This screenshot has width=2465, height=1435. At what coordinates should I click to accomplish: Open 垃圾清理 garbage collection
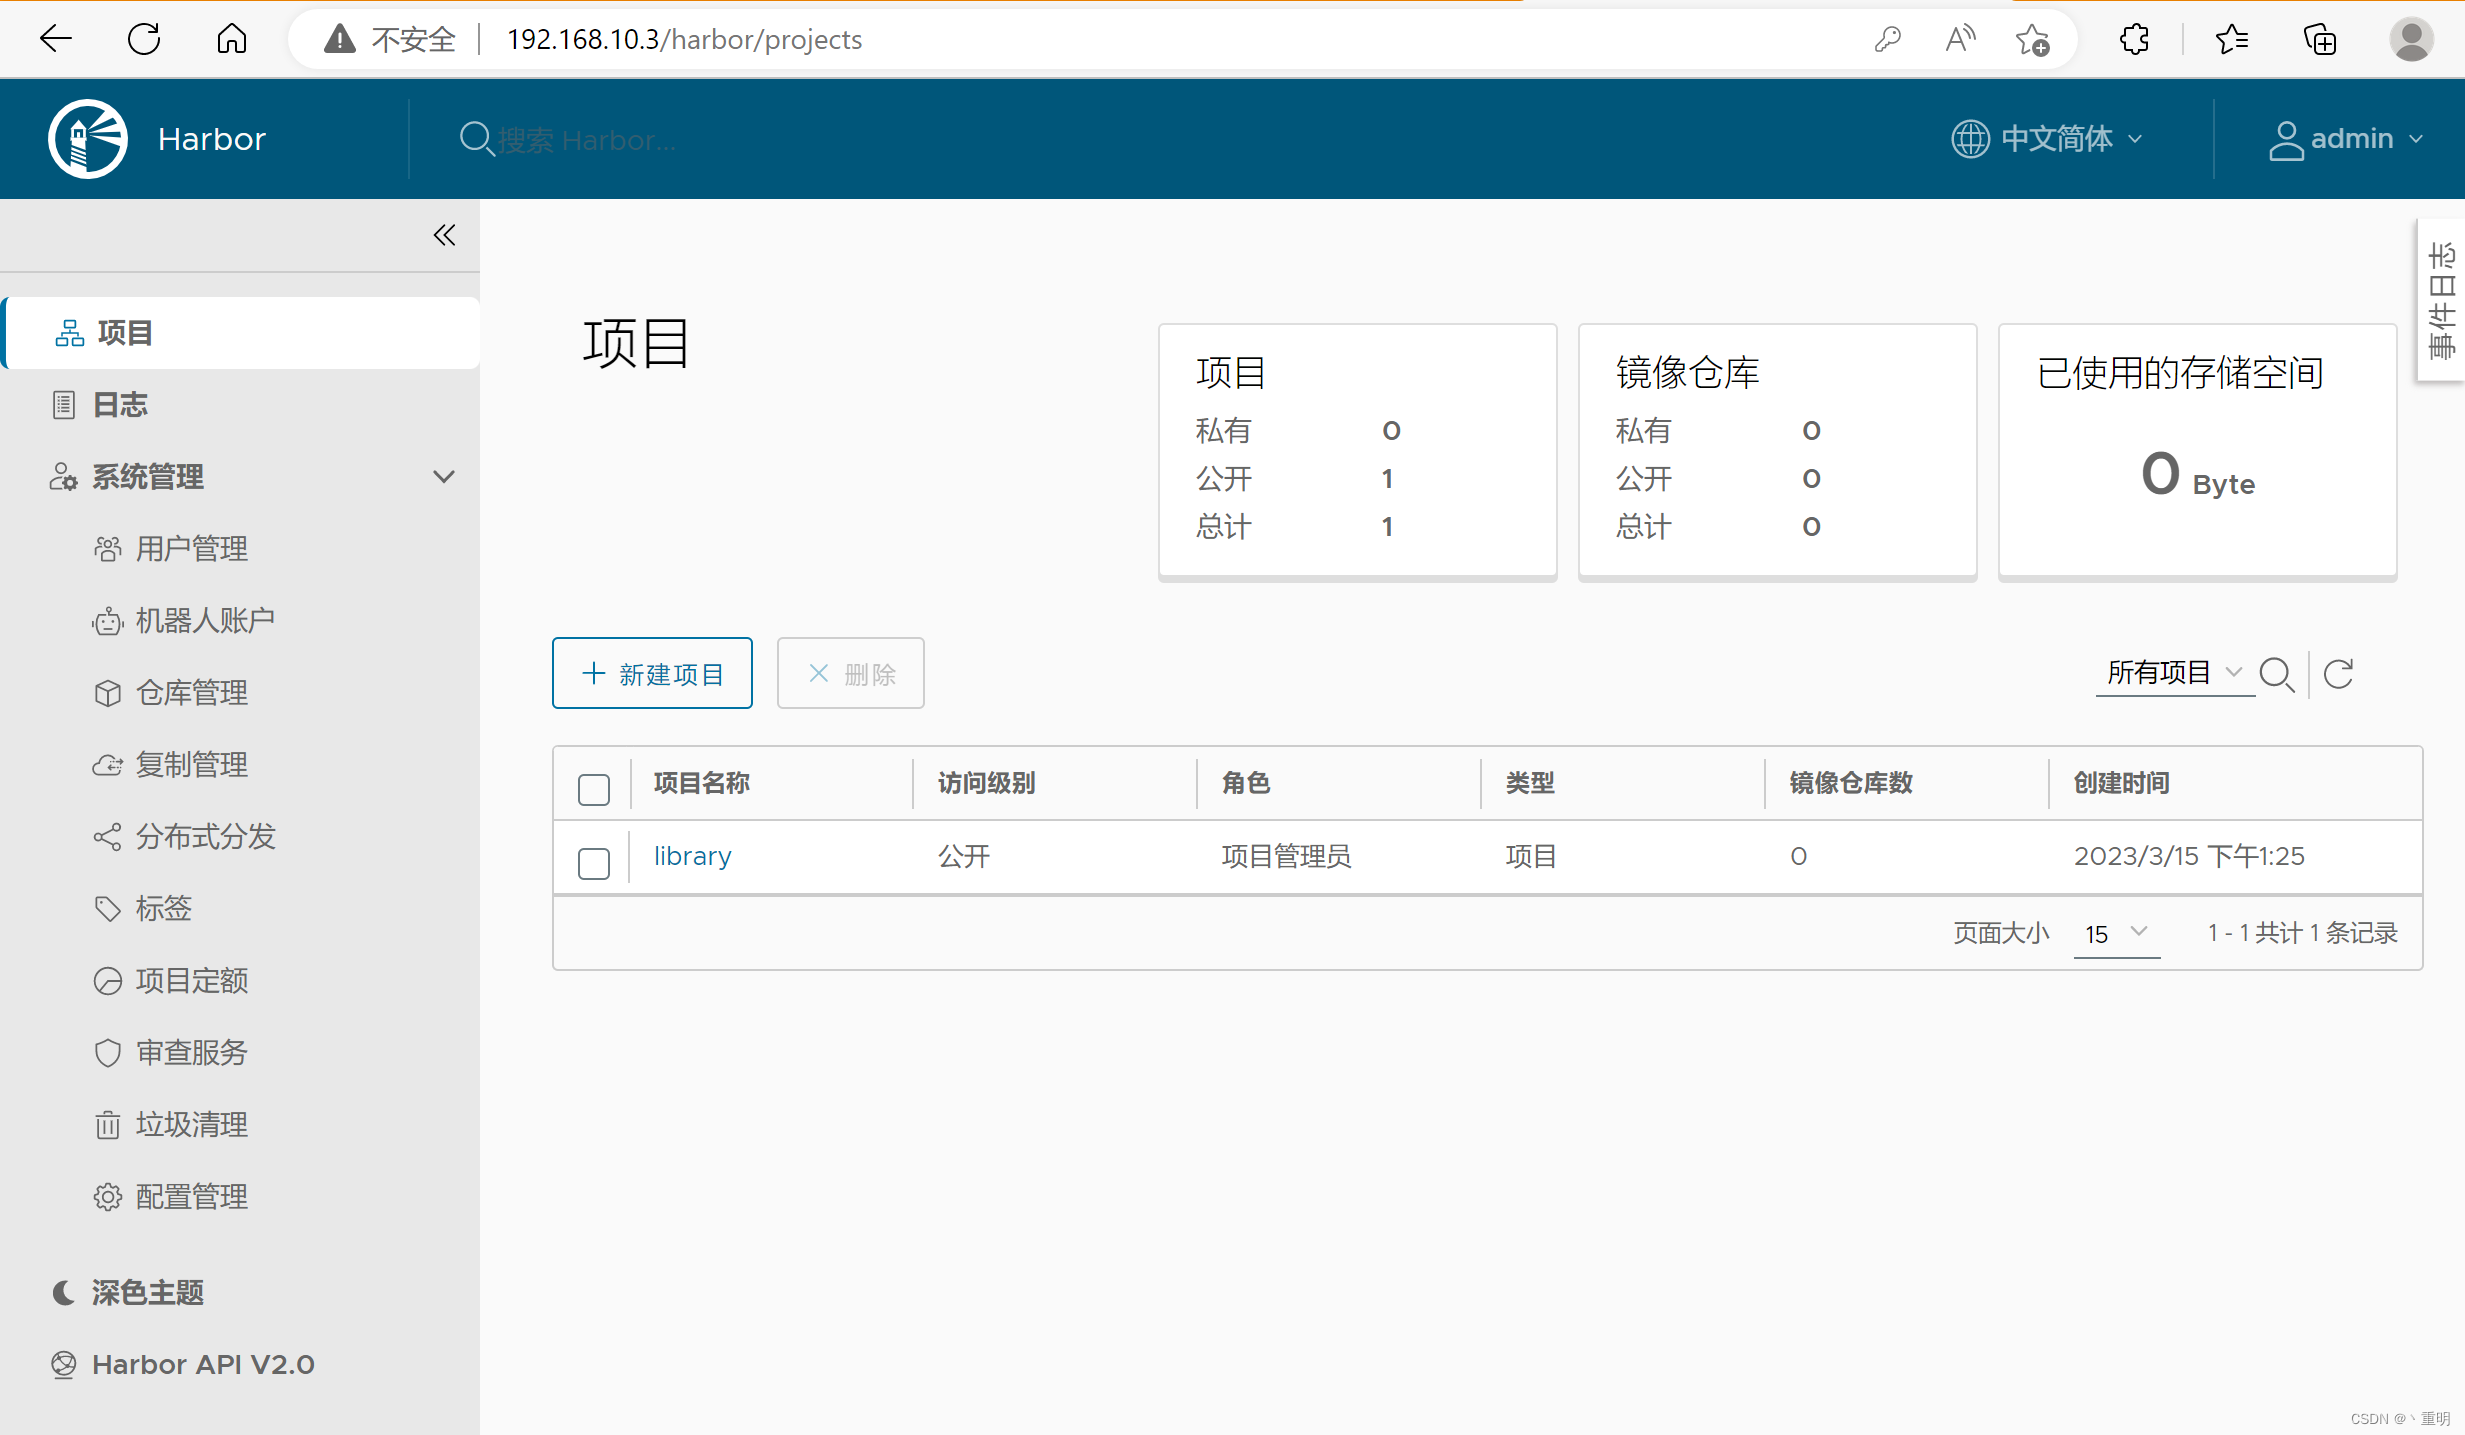pos(170,1125)
